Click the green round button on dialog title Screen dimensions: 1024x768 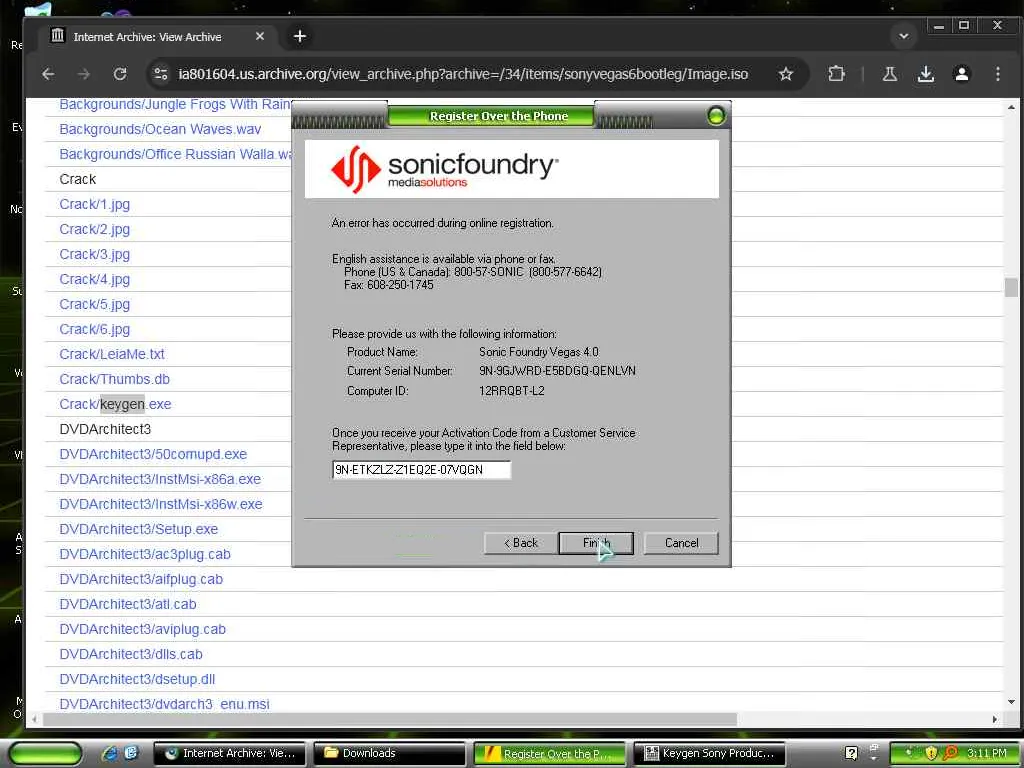716,116
